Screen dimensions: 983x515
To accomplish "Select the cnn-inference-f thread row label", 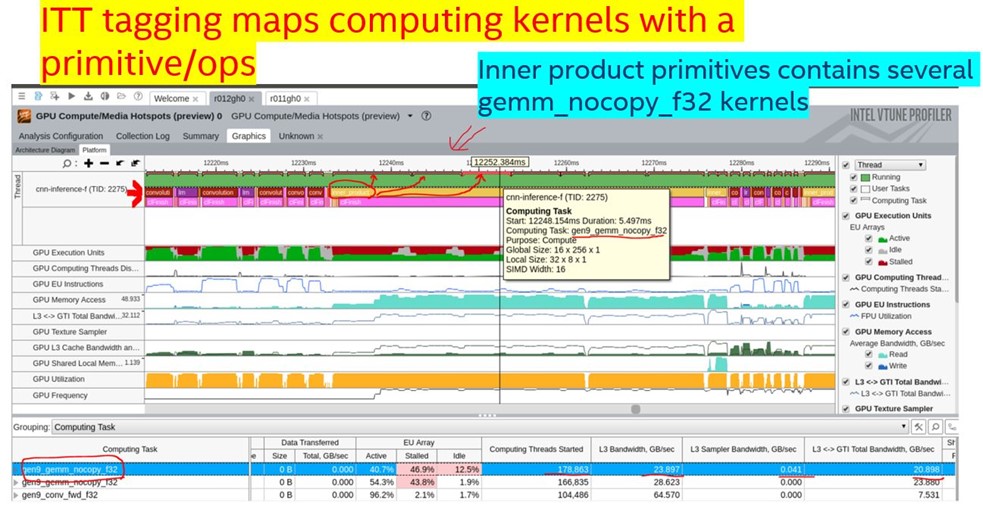I will click(x=81, y=189).
